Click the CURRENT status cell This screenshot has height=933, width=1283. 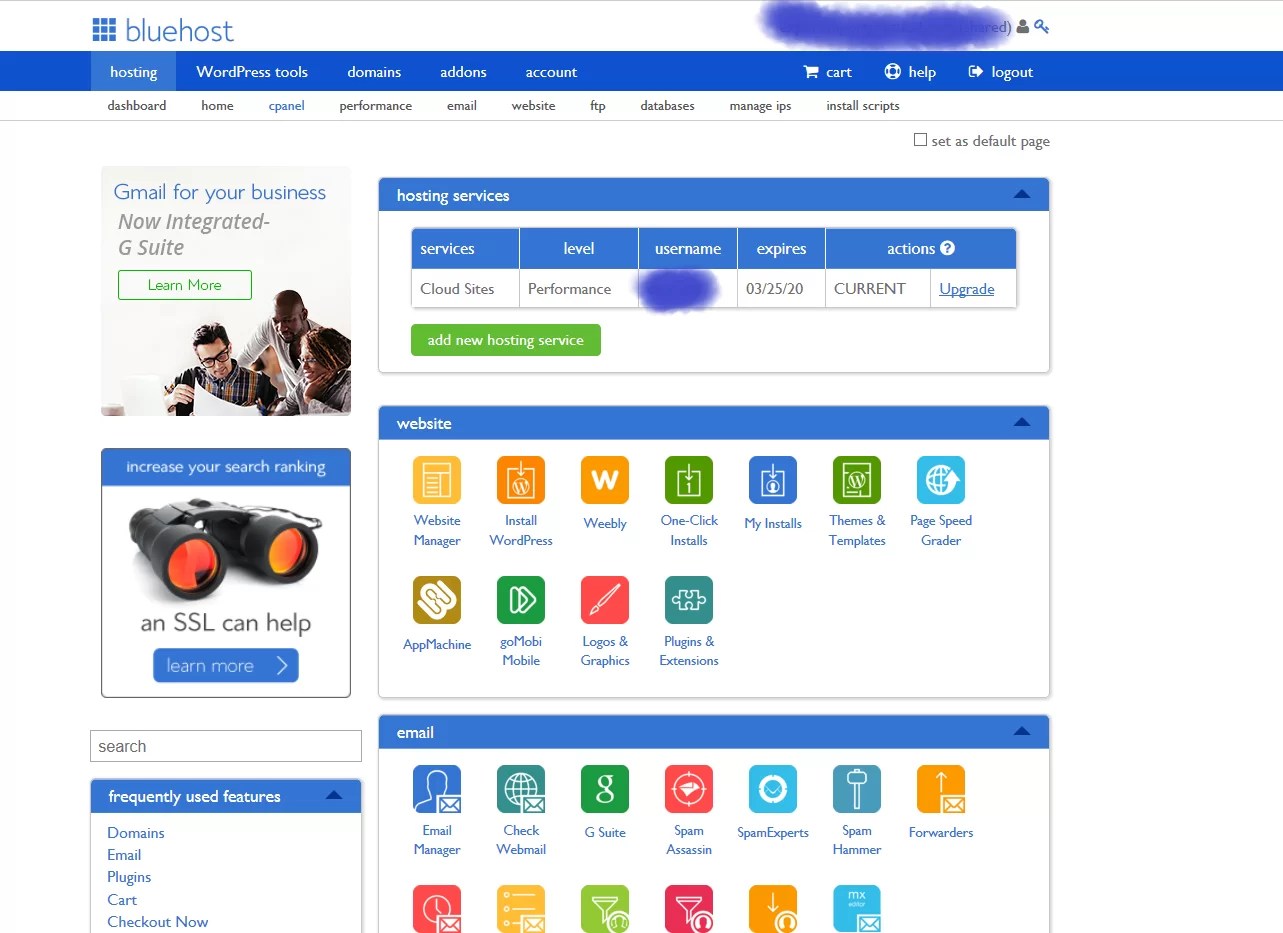click(x=878, y=289)
